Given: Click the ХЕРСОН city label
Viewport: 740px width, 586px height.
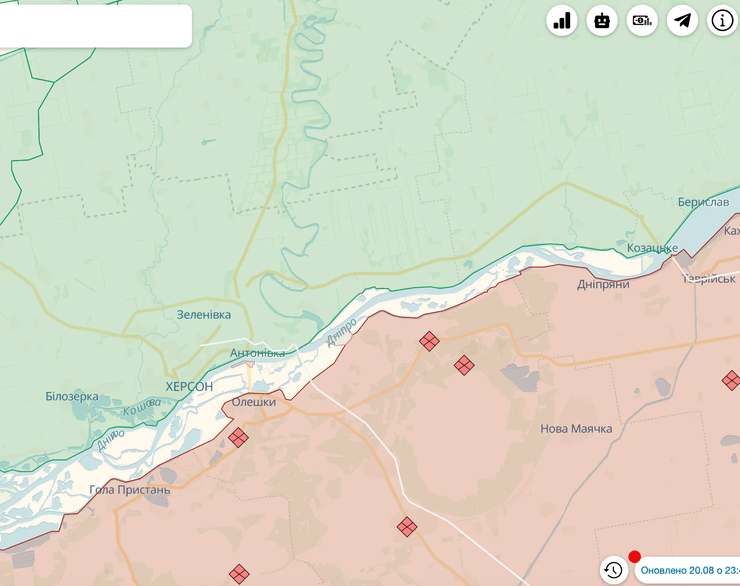Looking at the screenshot, I should [189, 386].
